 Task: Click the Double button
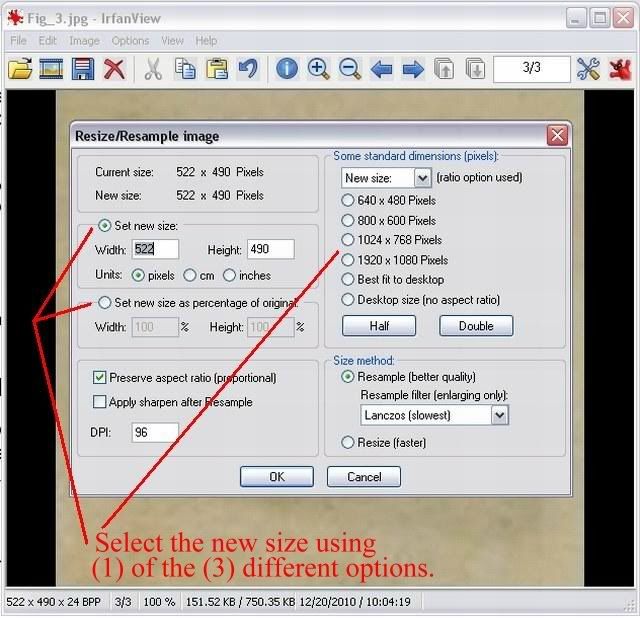click(476, 326)
